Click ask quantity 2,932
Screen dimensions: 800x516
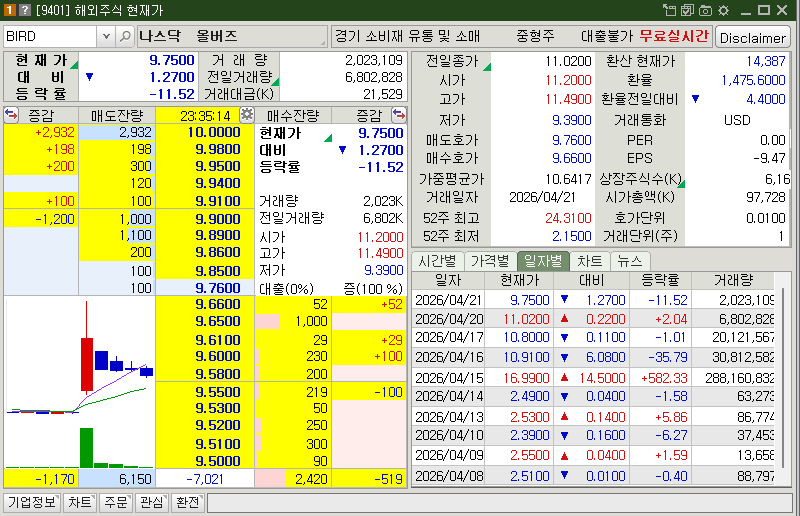(117, 132)
